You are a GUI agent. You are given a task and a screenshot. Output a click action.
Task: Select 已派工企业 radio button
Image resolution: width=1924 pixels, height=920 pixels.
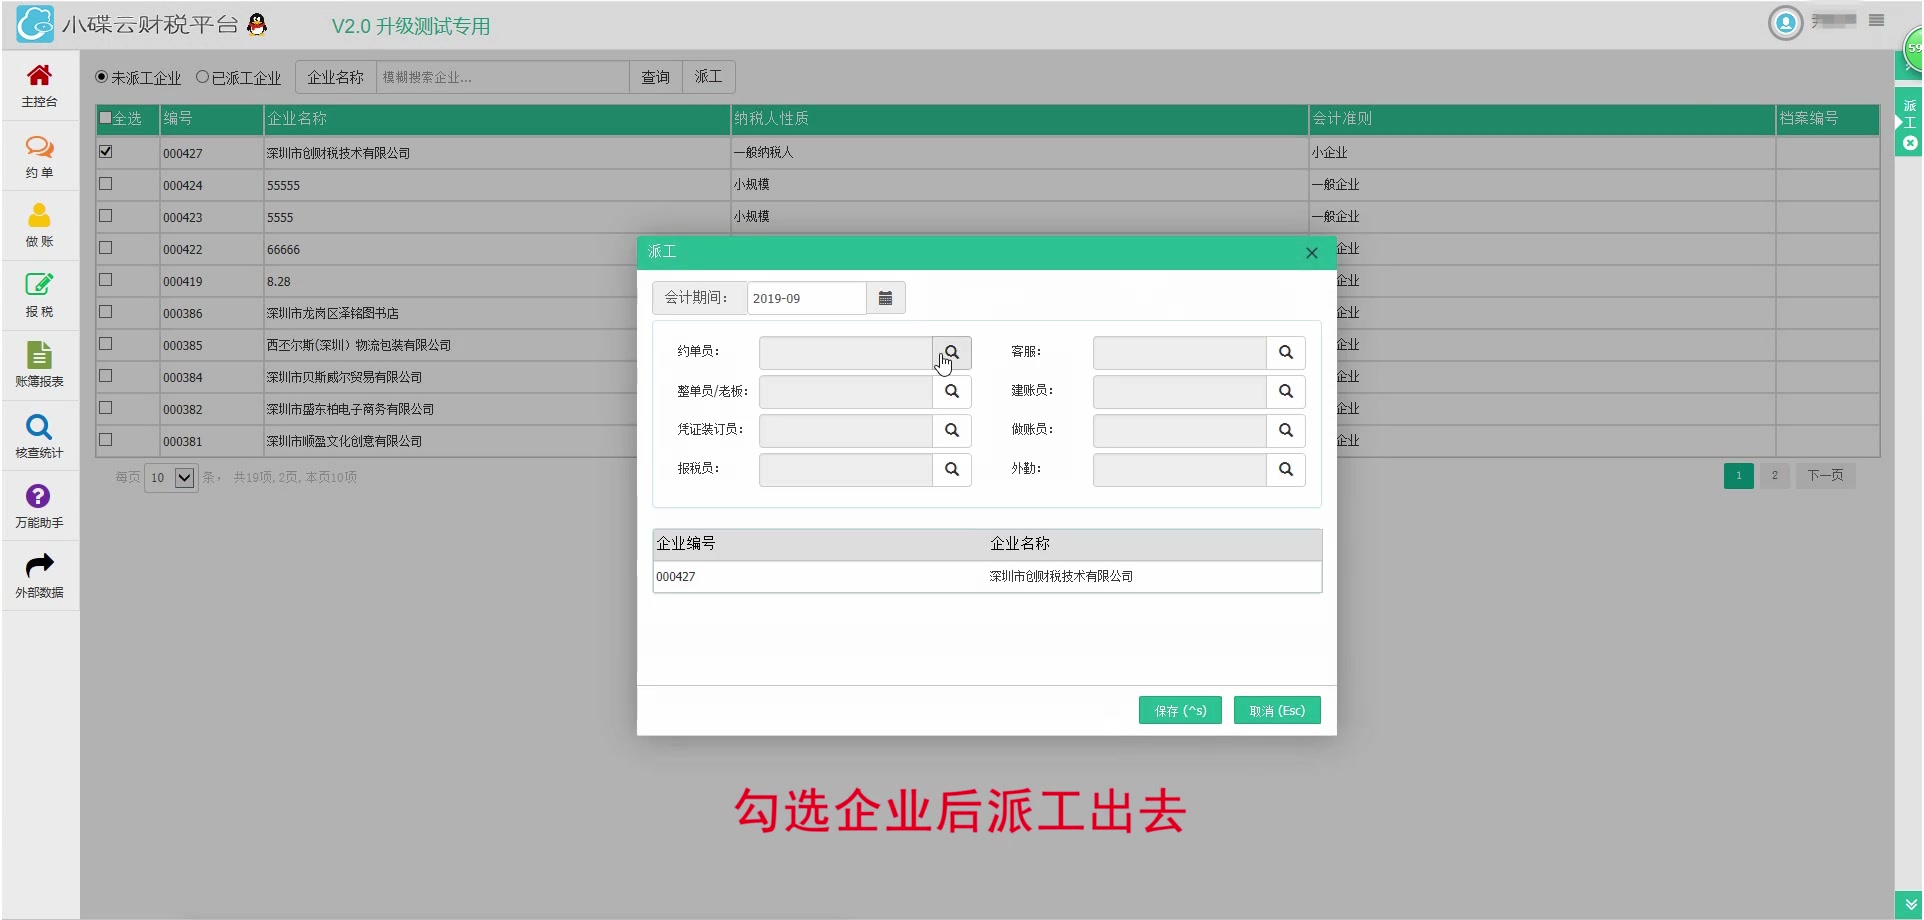202,77
